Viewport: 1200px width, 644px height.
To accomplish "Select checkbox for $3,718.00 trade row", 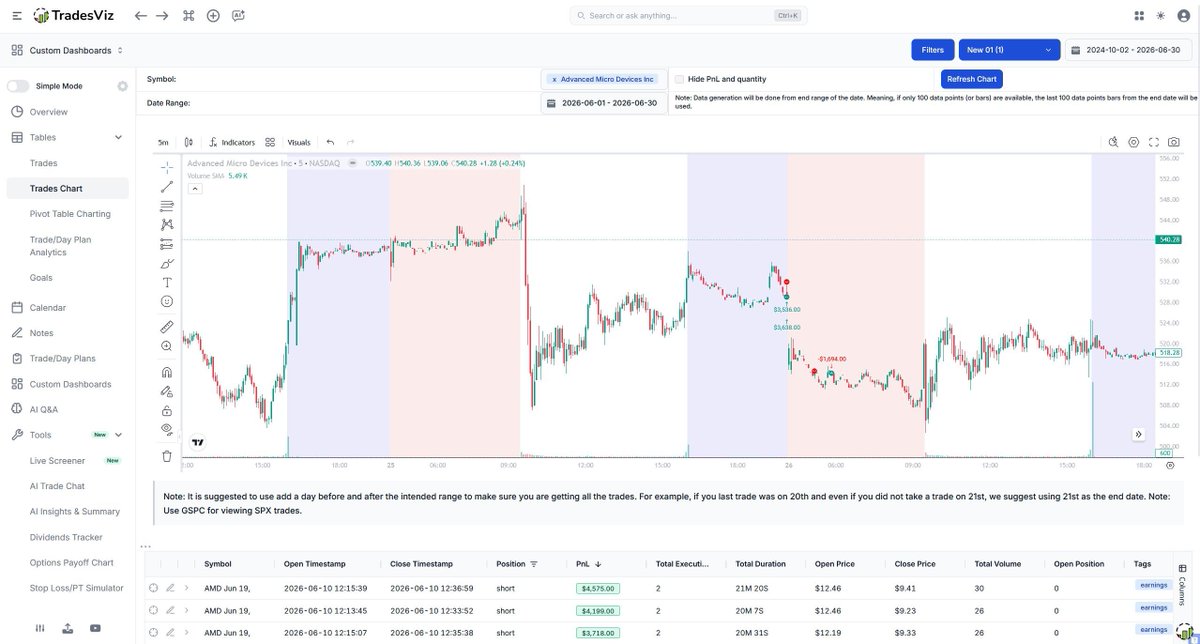I will point(153,630).
